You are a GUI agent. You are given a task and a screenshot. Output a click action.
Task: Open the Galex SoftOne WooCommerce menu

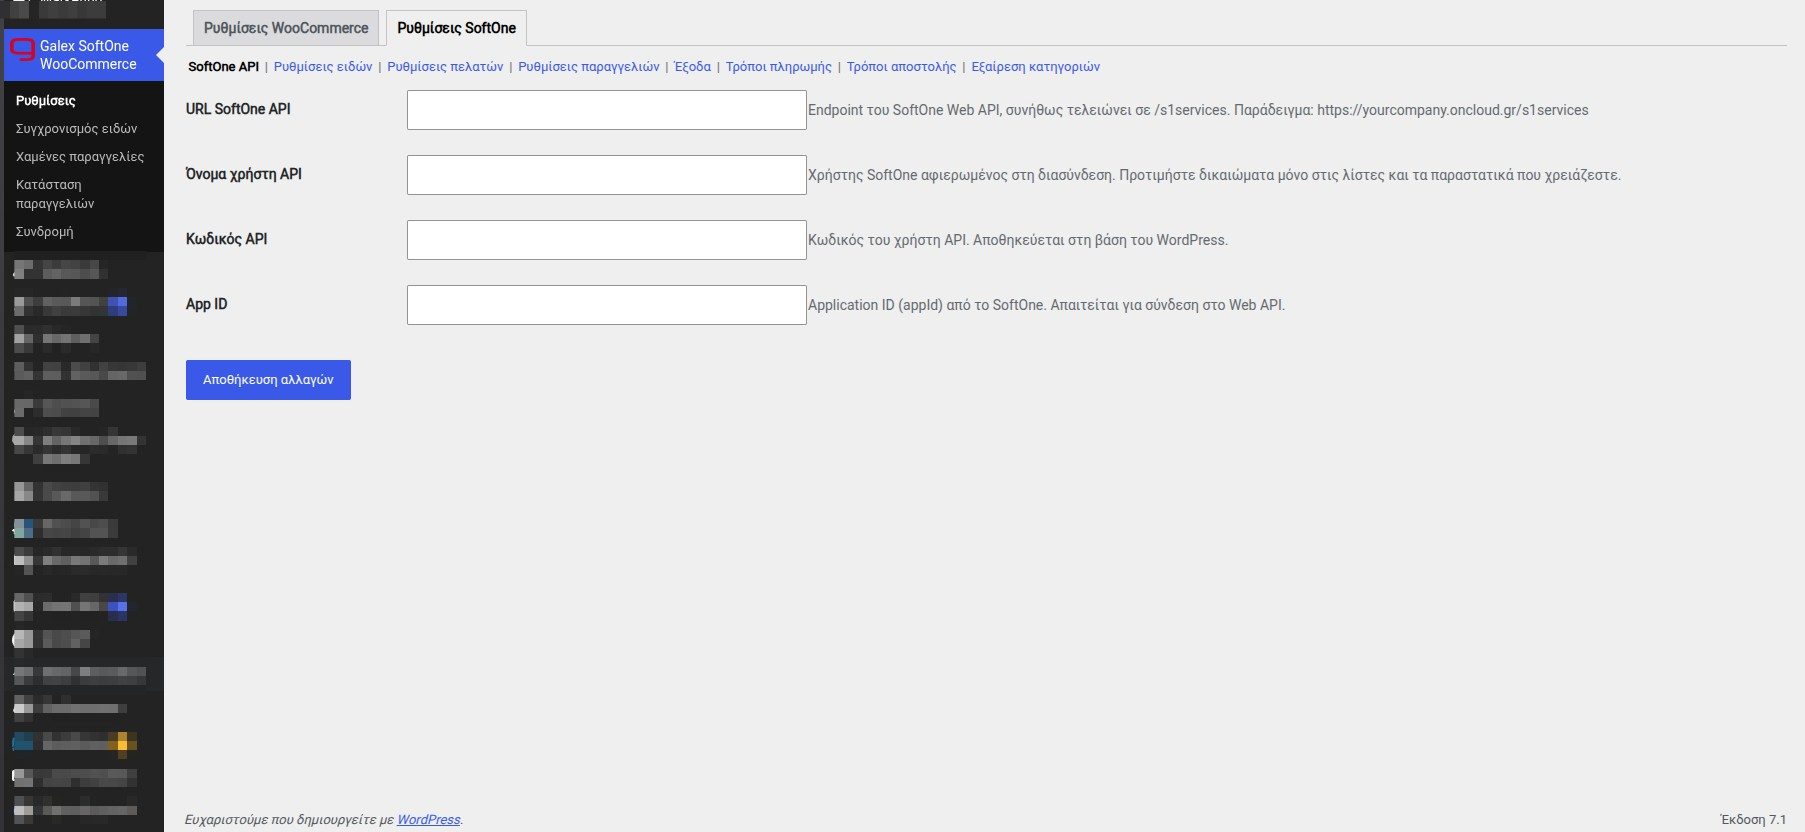84,55
